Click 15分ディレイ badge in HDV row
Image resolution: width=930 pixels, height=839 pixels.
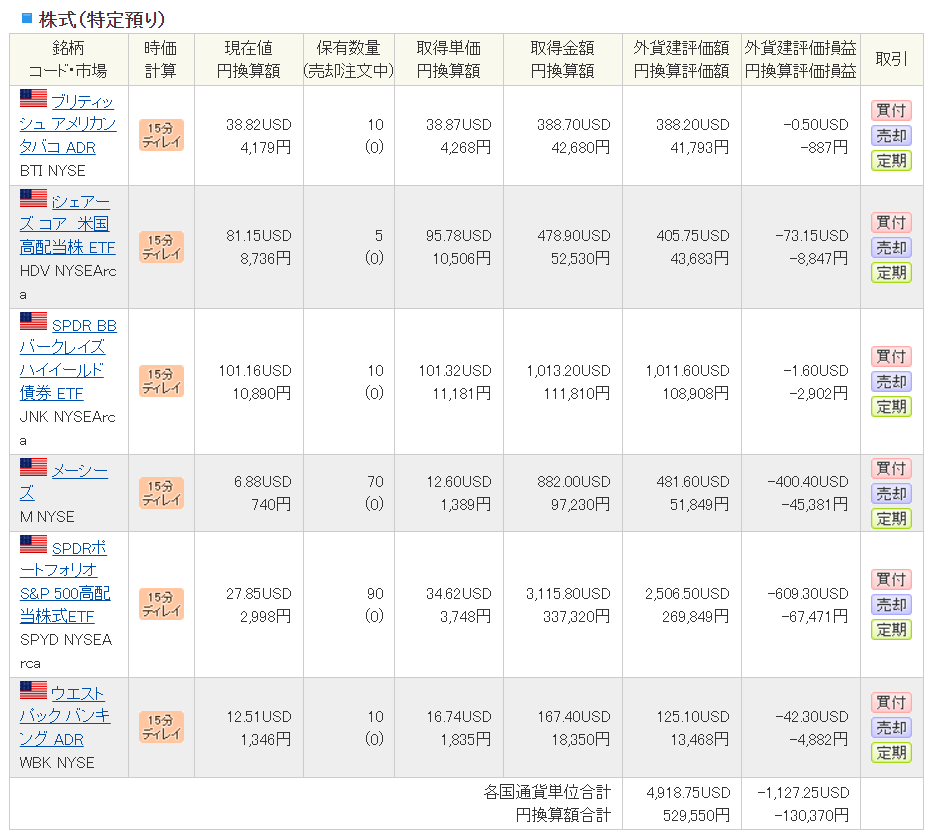tap(161, 247)
